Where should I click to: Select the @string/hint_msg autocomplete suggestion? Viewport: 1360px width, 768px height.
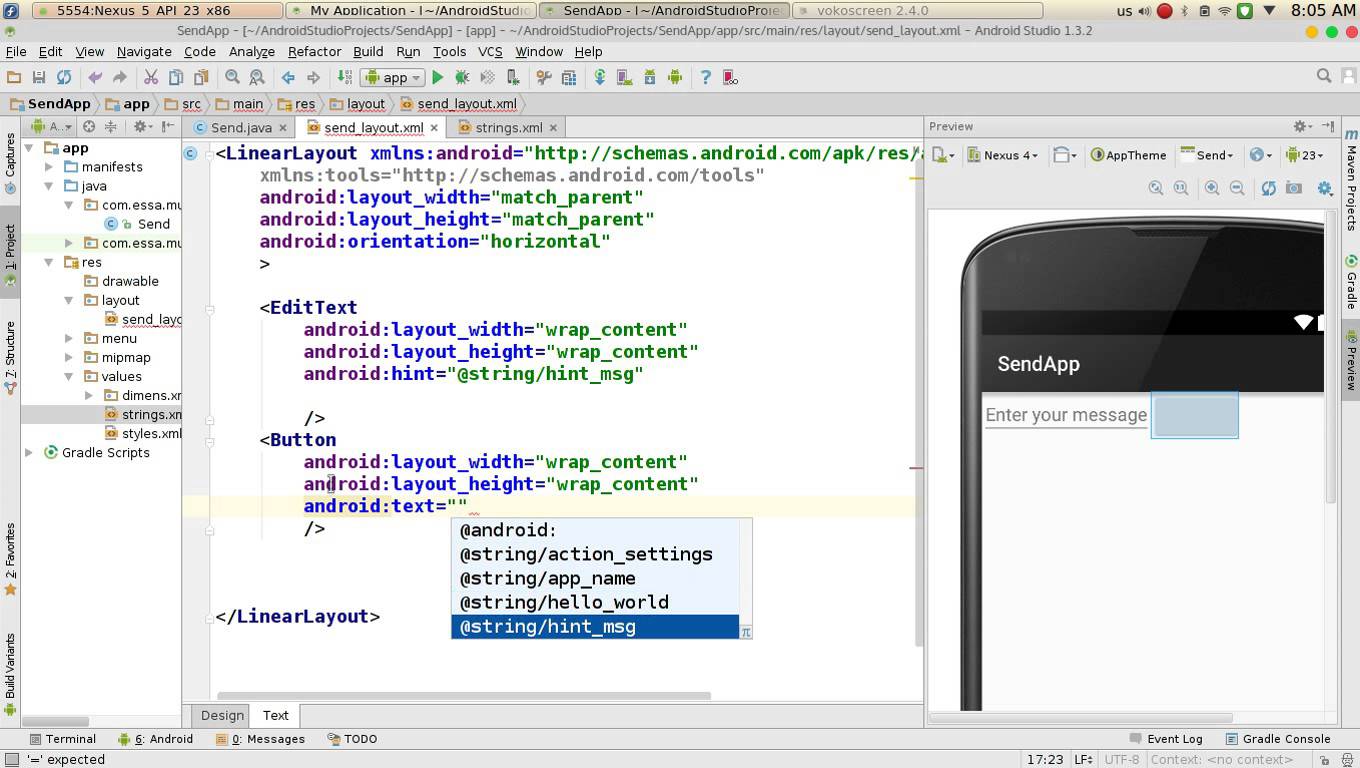click(x=547, y=626)
